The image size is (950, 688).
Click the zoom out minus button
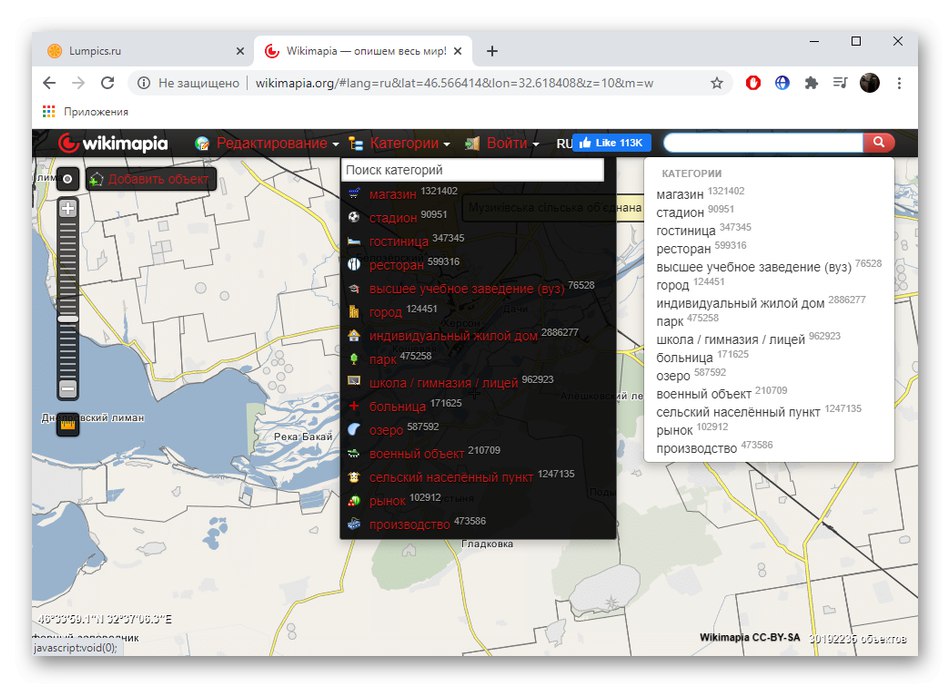(x=68, y=388)
